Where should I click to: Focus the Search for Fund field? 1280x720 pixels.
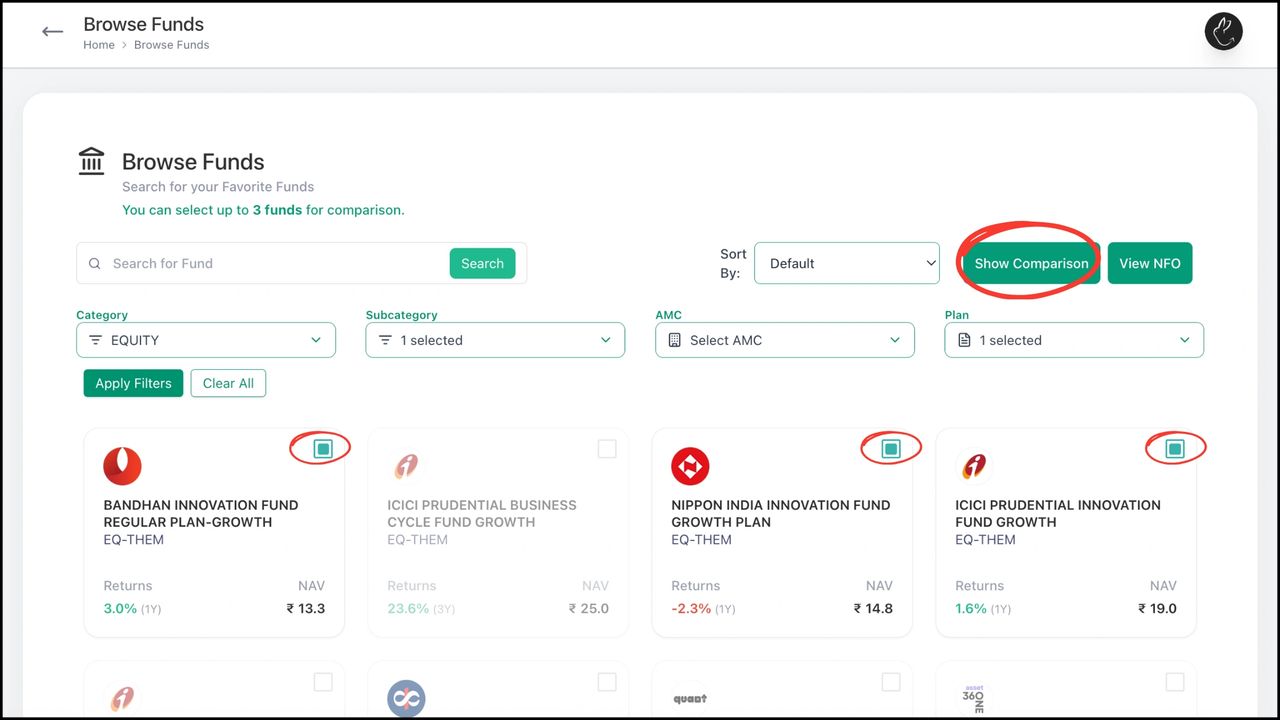(275, 264)
